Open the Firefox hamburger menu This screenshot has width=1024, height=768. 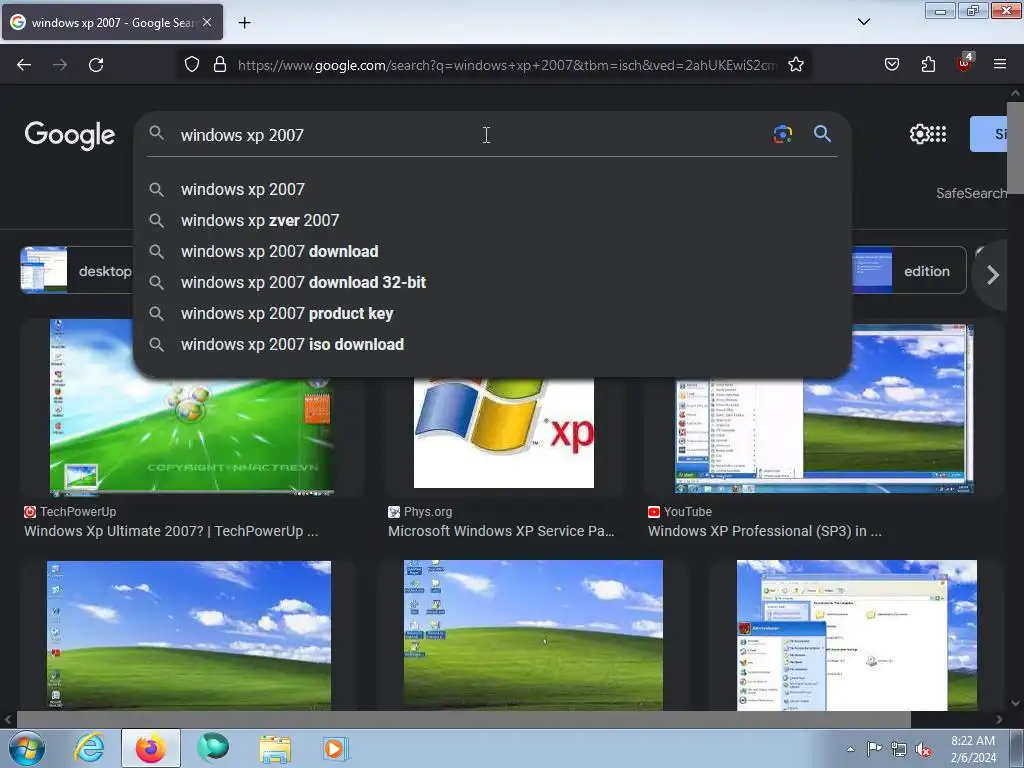999,65
